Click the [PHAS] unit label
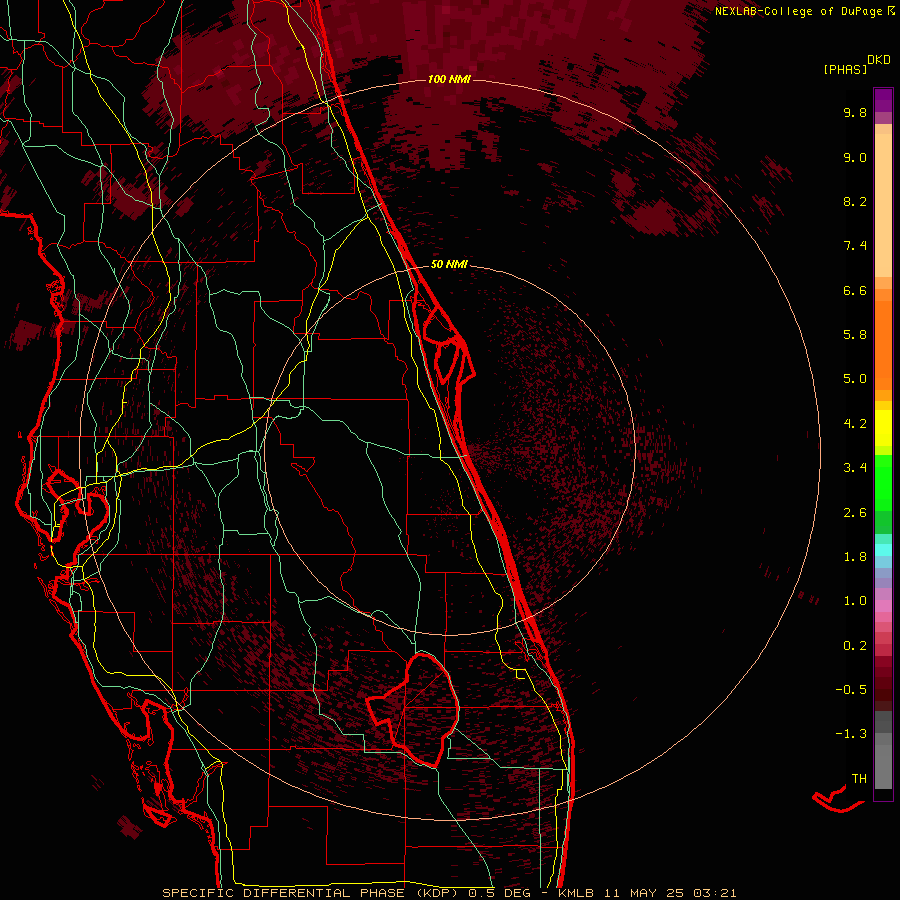The height and width of the screenshot is (900, 900). (x=845, y=69)
